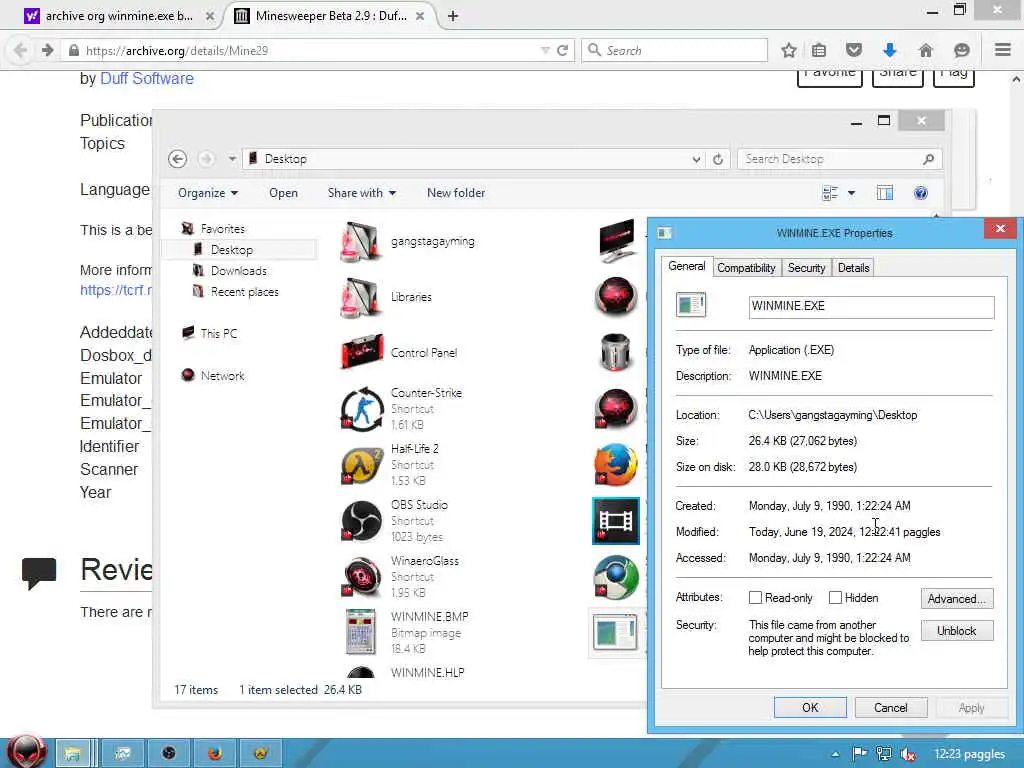Select the Firefox shortcut icon on Desktop
This screenshot has height=768, width=1024.
click(x=615, y=465)
